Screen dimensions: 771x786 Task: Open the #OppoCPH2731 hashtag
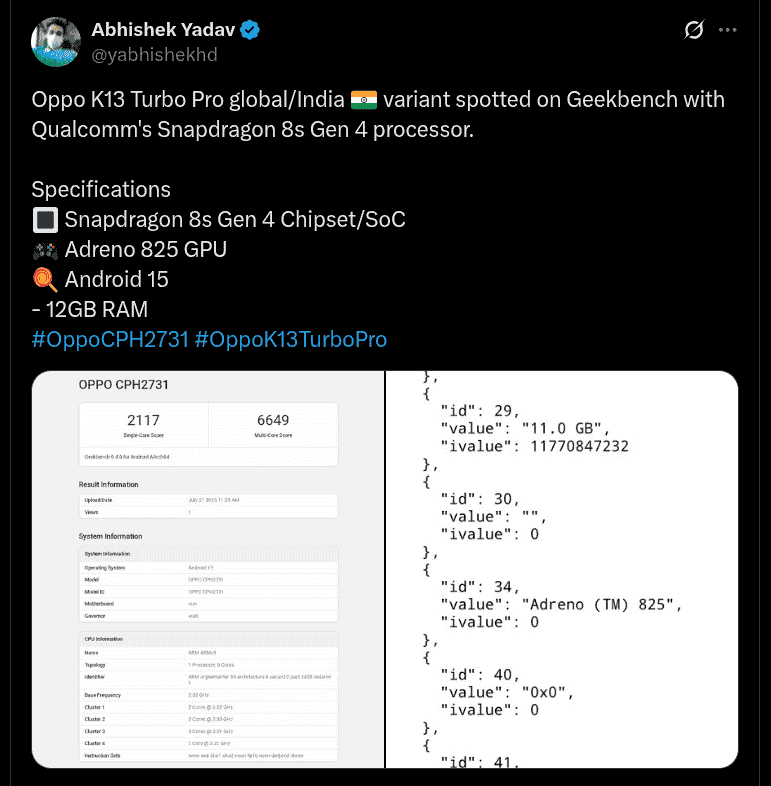point(110,339)
